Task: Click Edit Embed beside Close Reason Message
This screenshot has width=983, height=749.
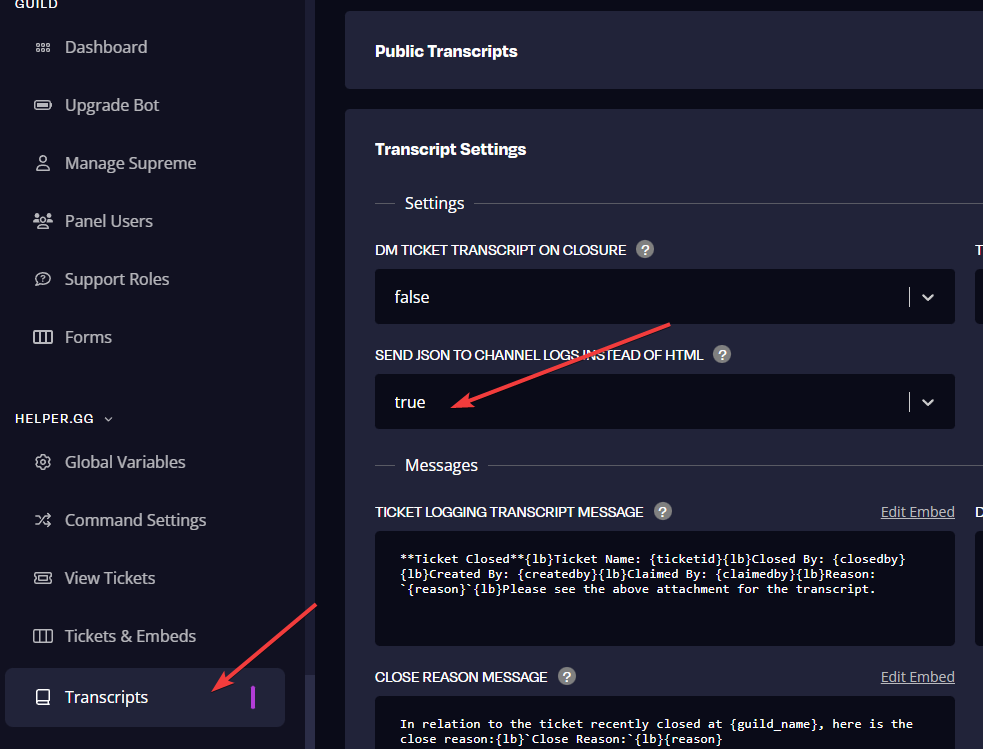Action: tap(917, 676)
